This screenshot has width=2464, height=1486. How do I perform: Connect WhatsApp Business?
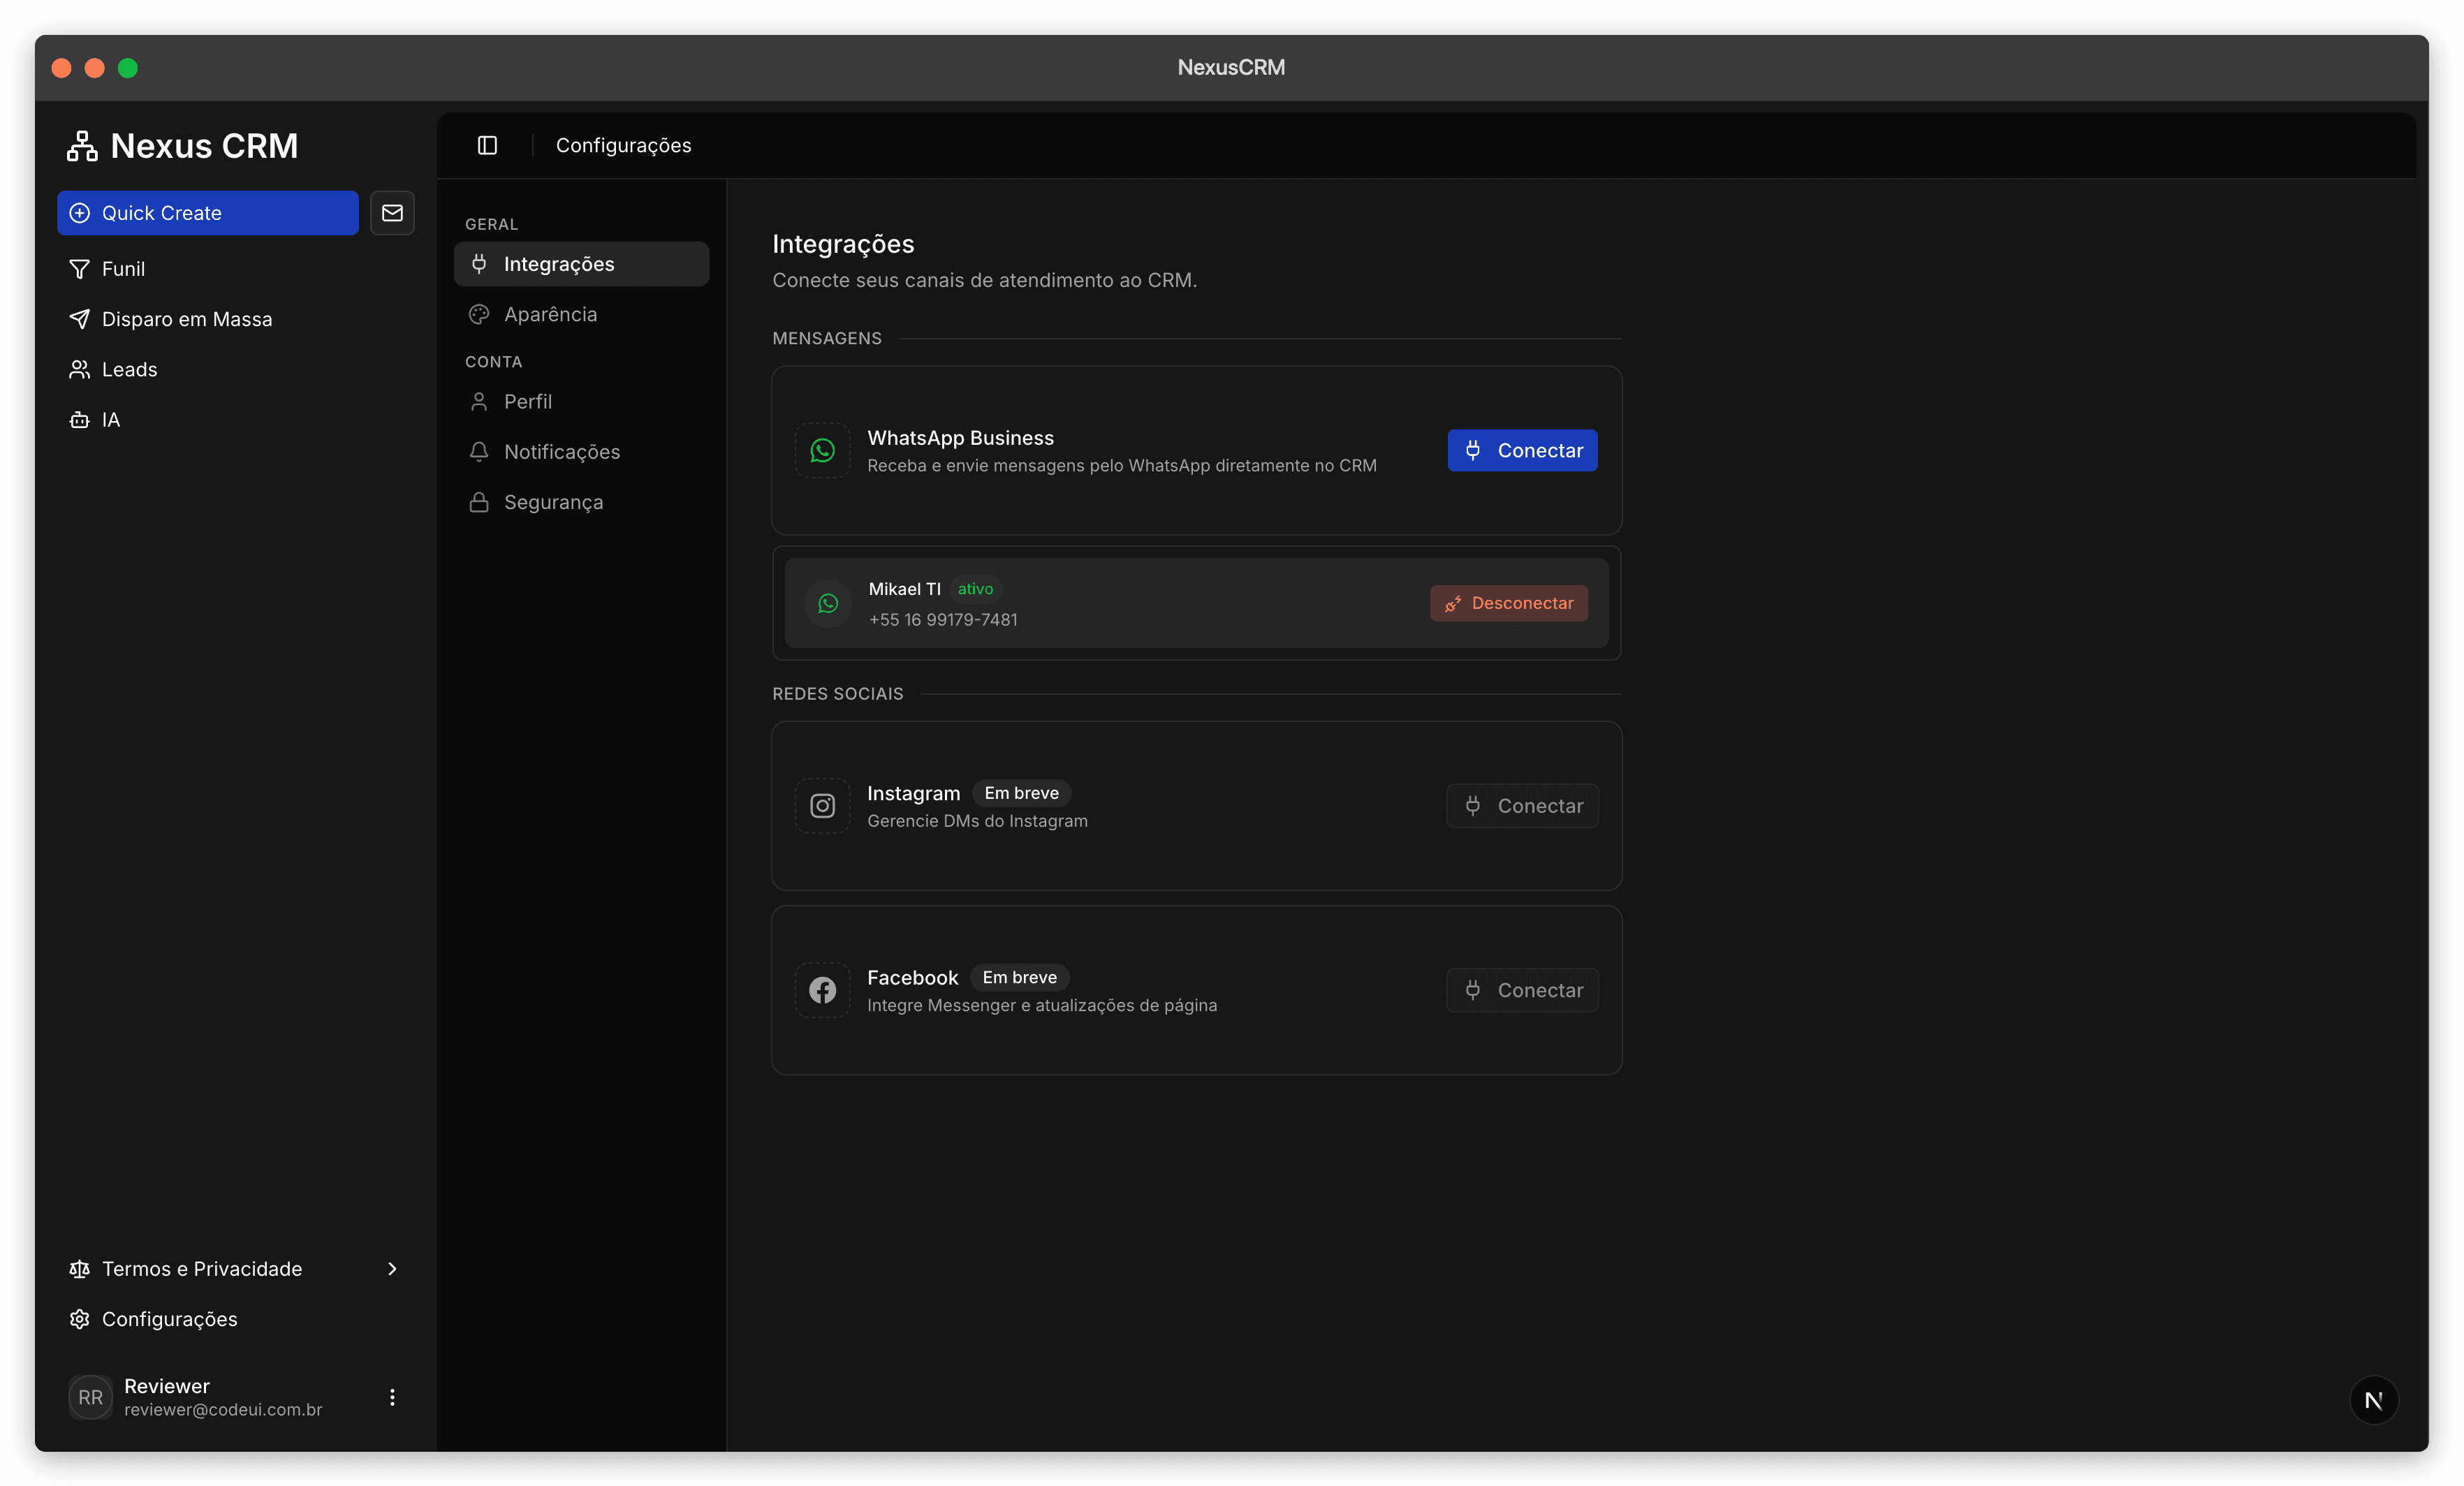pyautogui.click(x=1522, y=451)
